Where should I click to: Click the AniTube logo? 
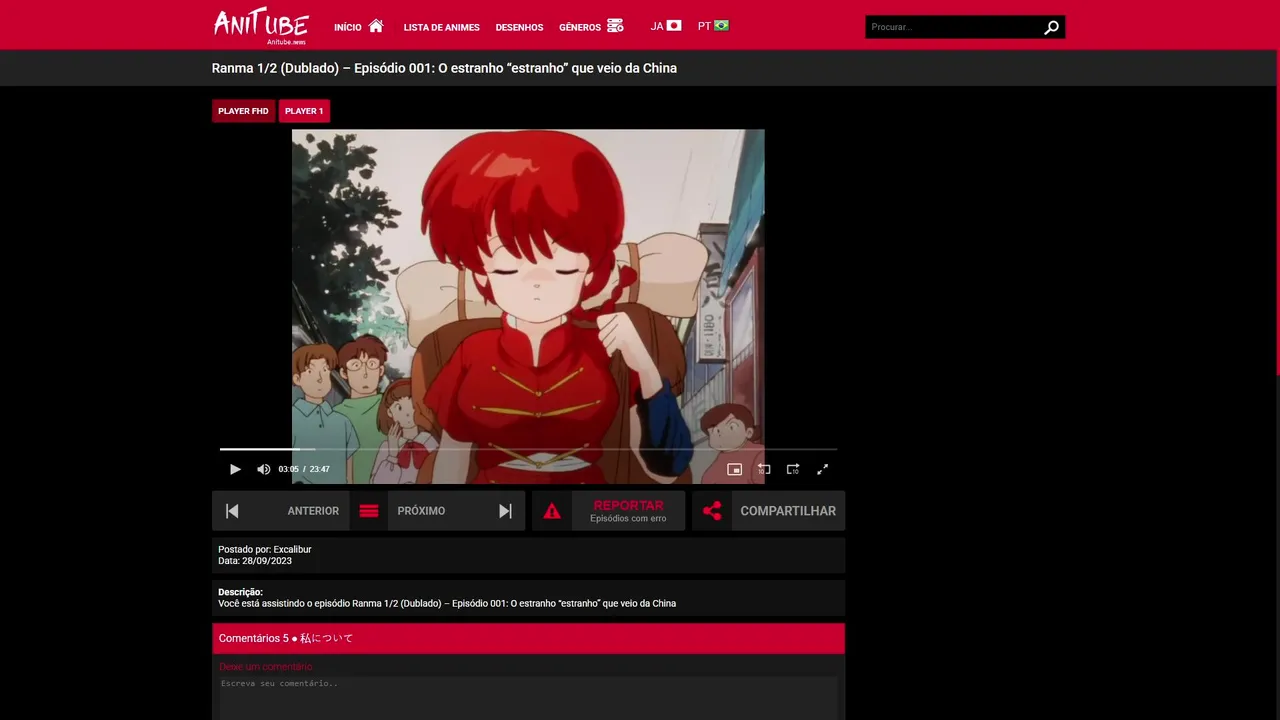coord(261,26)
